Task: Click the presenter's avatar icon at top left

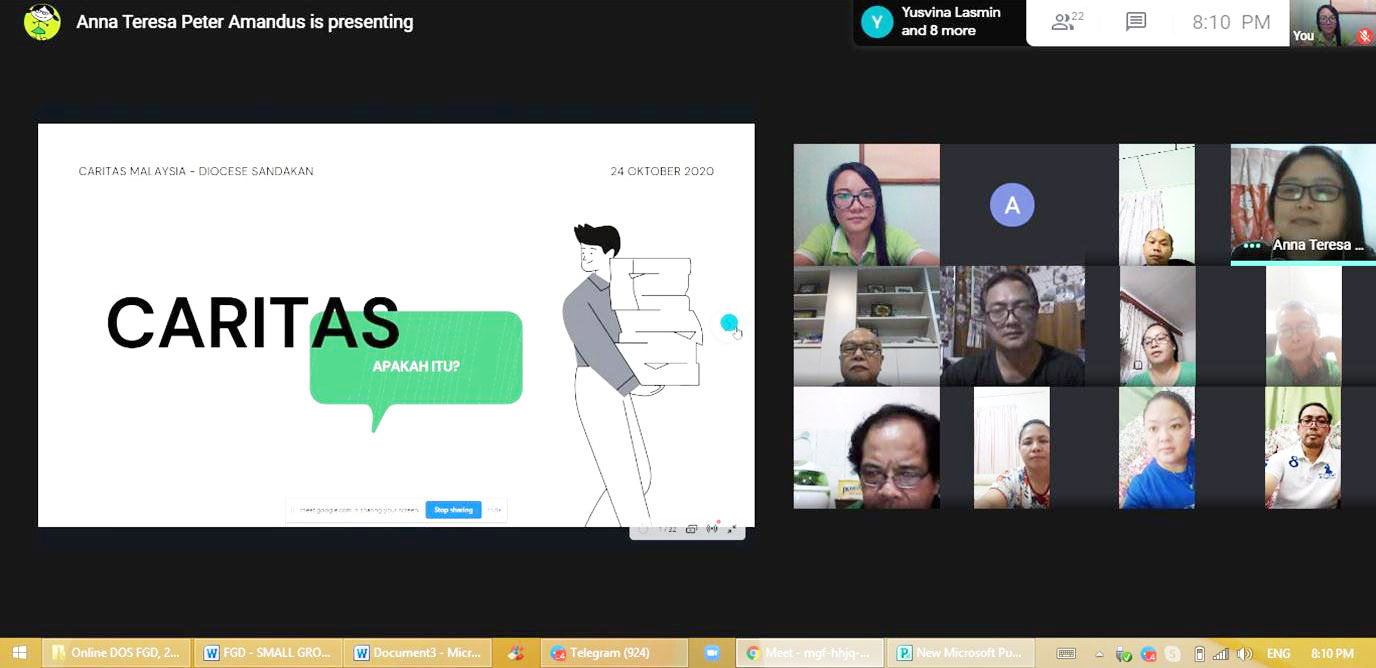Action: click(x=42, y=22)
